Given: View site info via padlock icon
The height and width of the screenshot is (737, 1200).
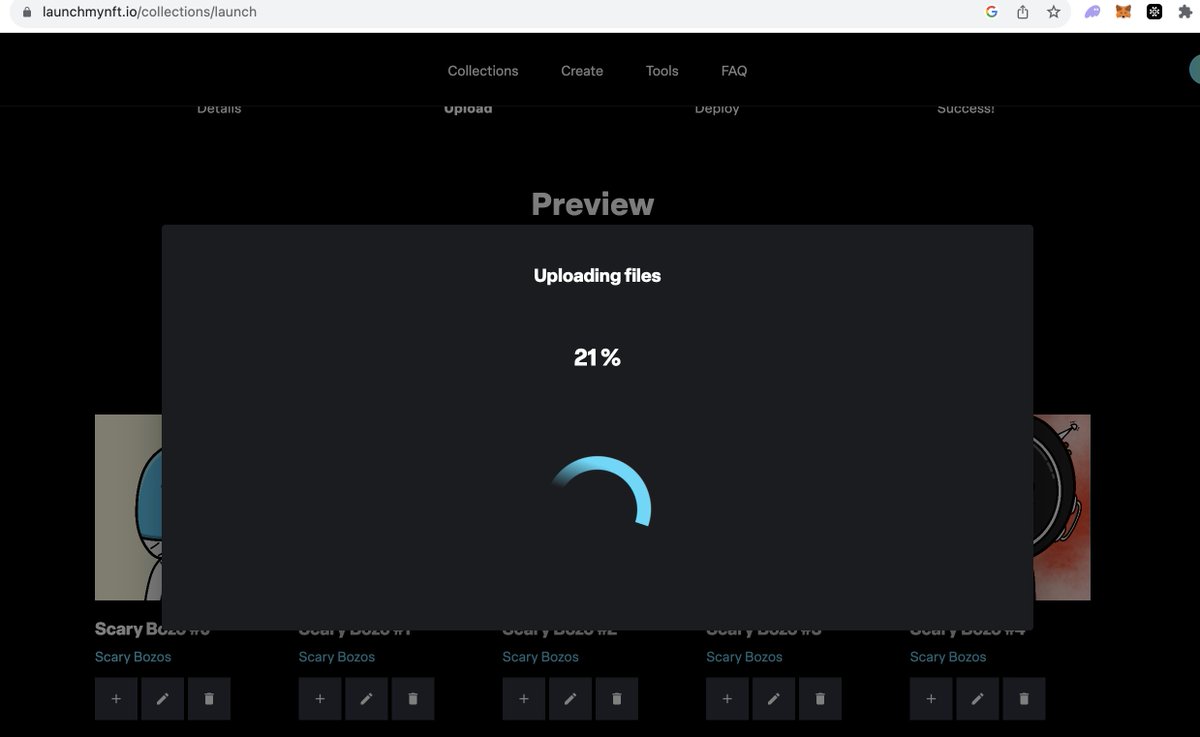Looking at the screenshot, I should click(27, 12).
